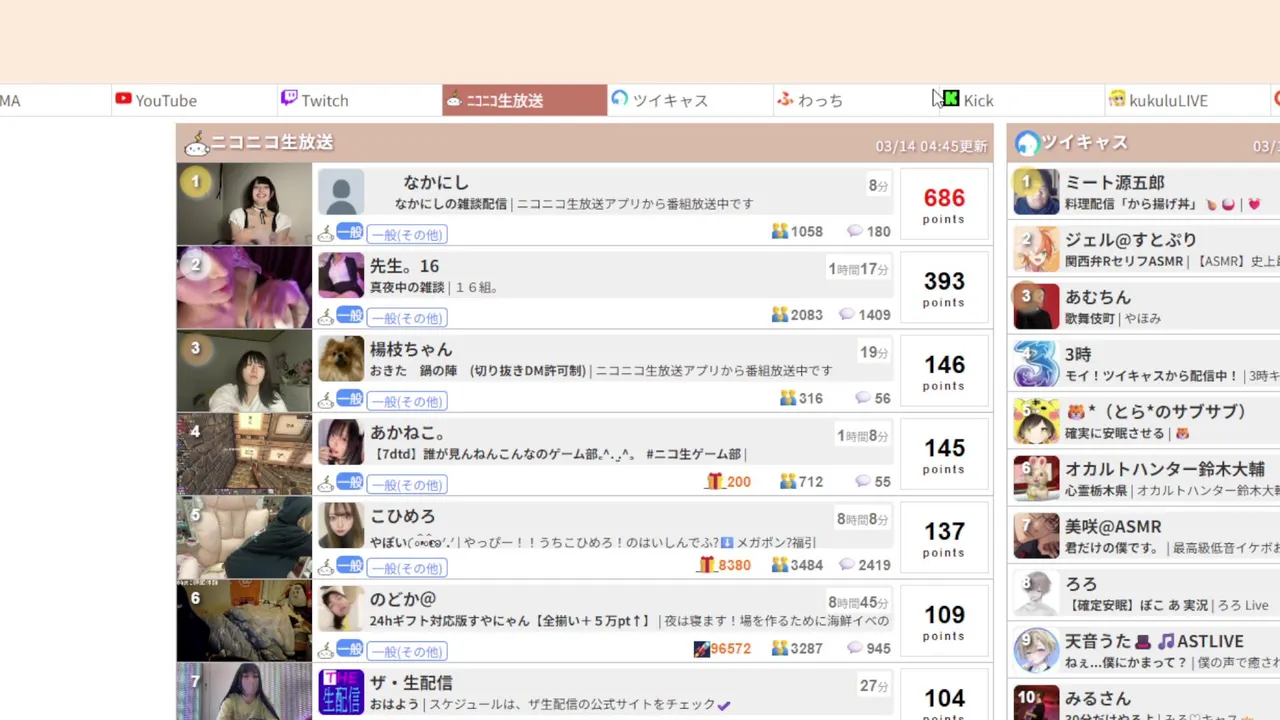Click the YouTube logo icon in tab

tap(123, 98)
